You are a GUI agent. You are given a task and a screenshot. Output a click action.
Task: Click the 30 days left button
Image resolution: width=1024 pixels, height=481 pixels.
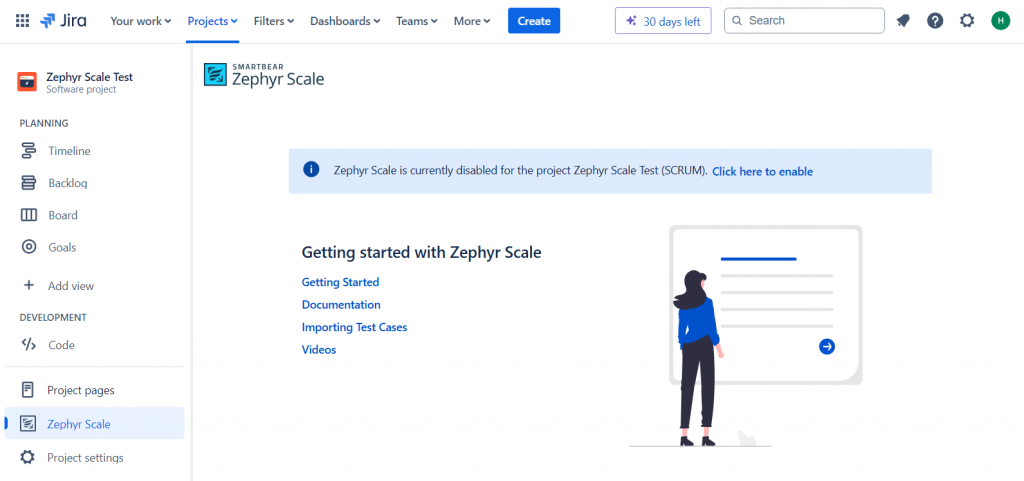[663, 21]
